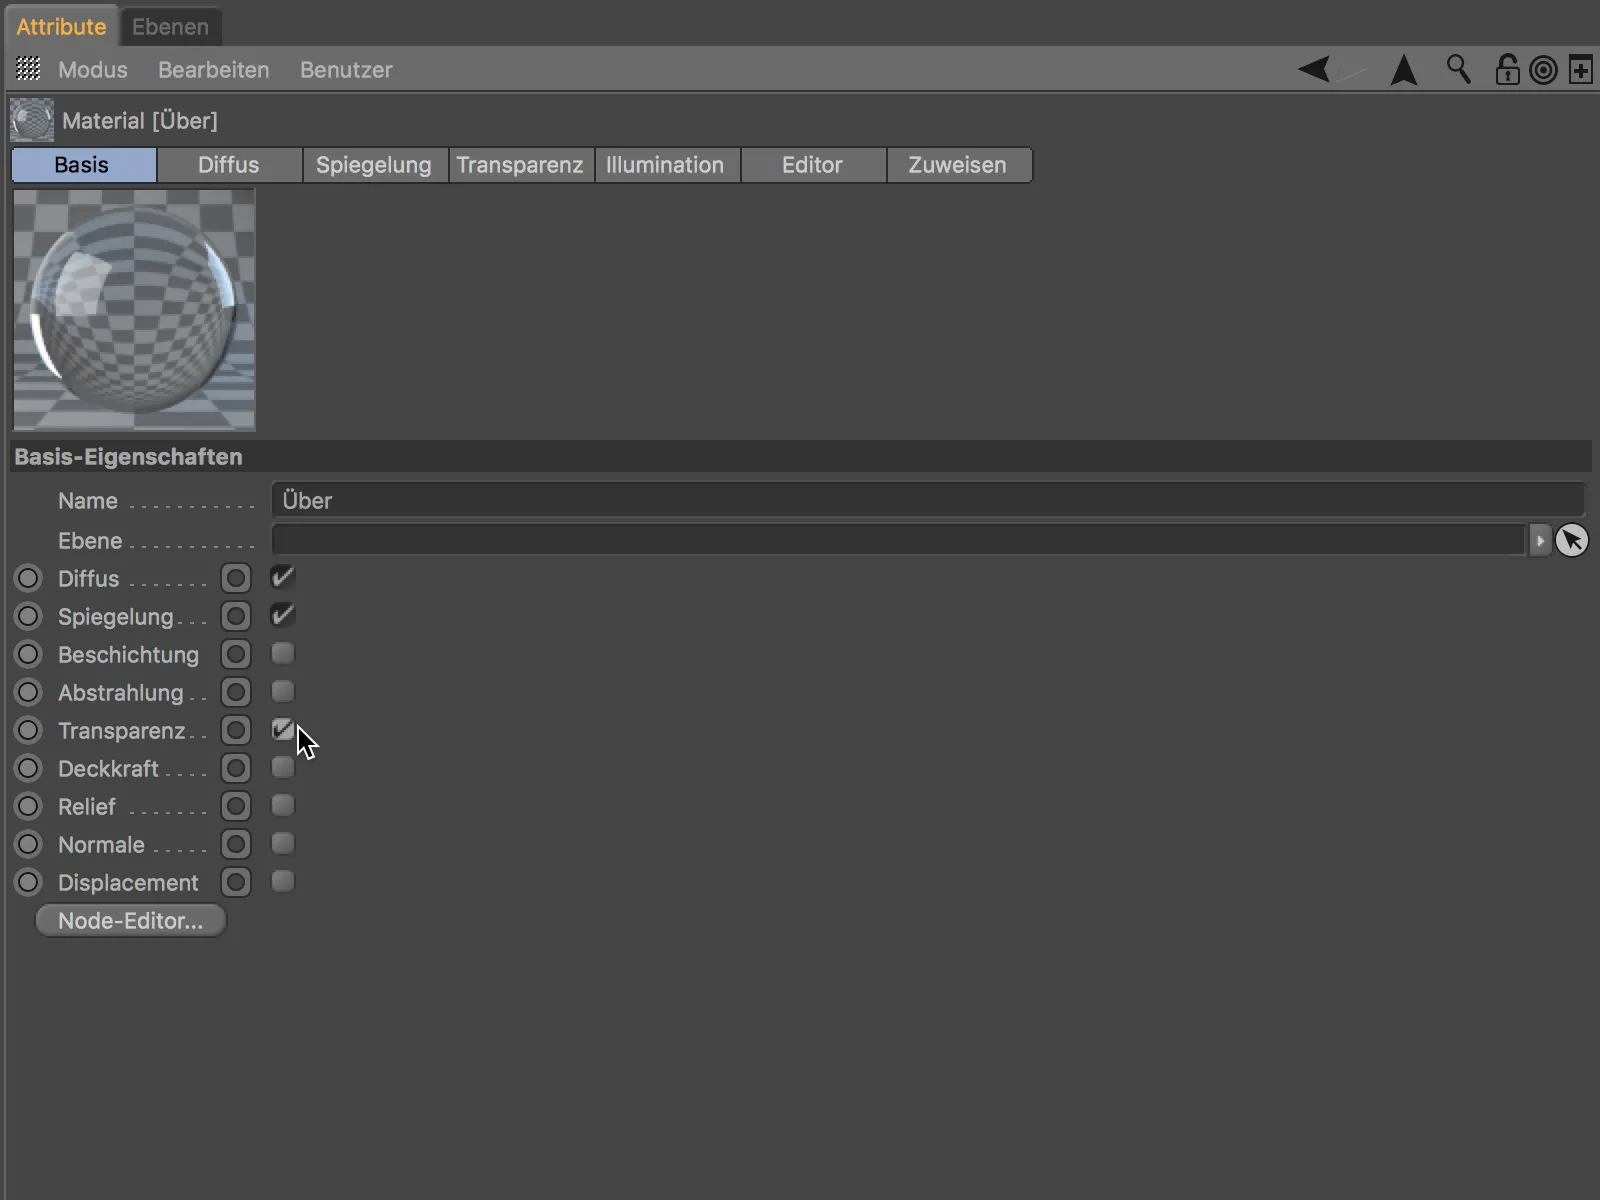The width and height of the screenshot is (1600, 1200).
Task: Click the Displacement keyframe circle on left
Action: [28, 882]
